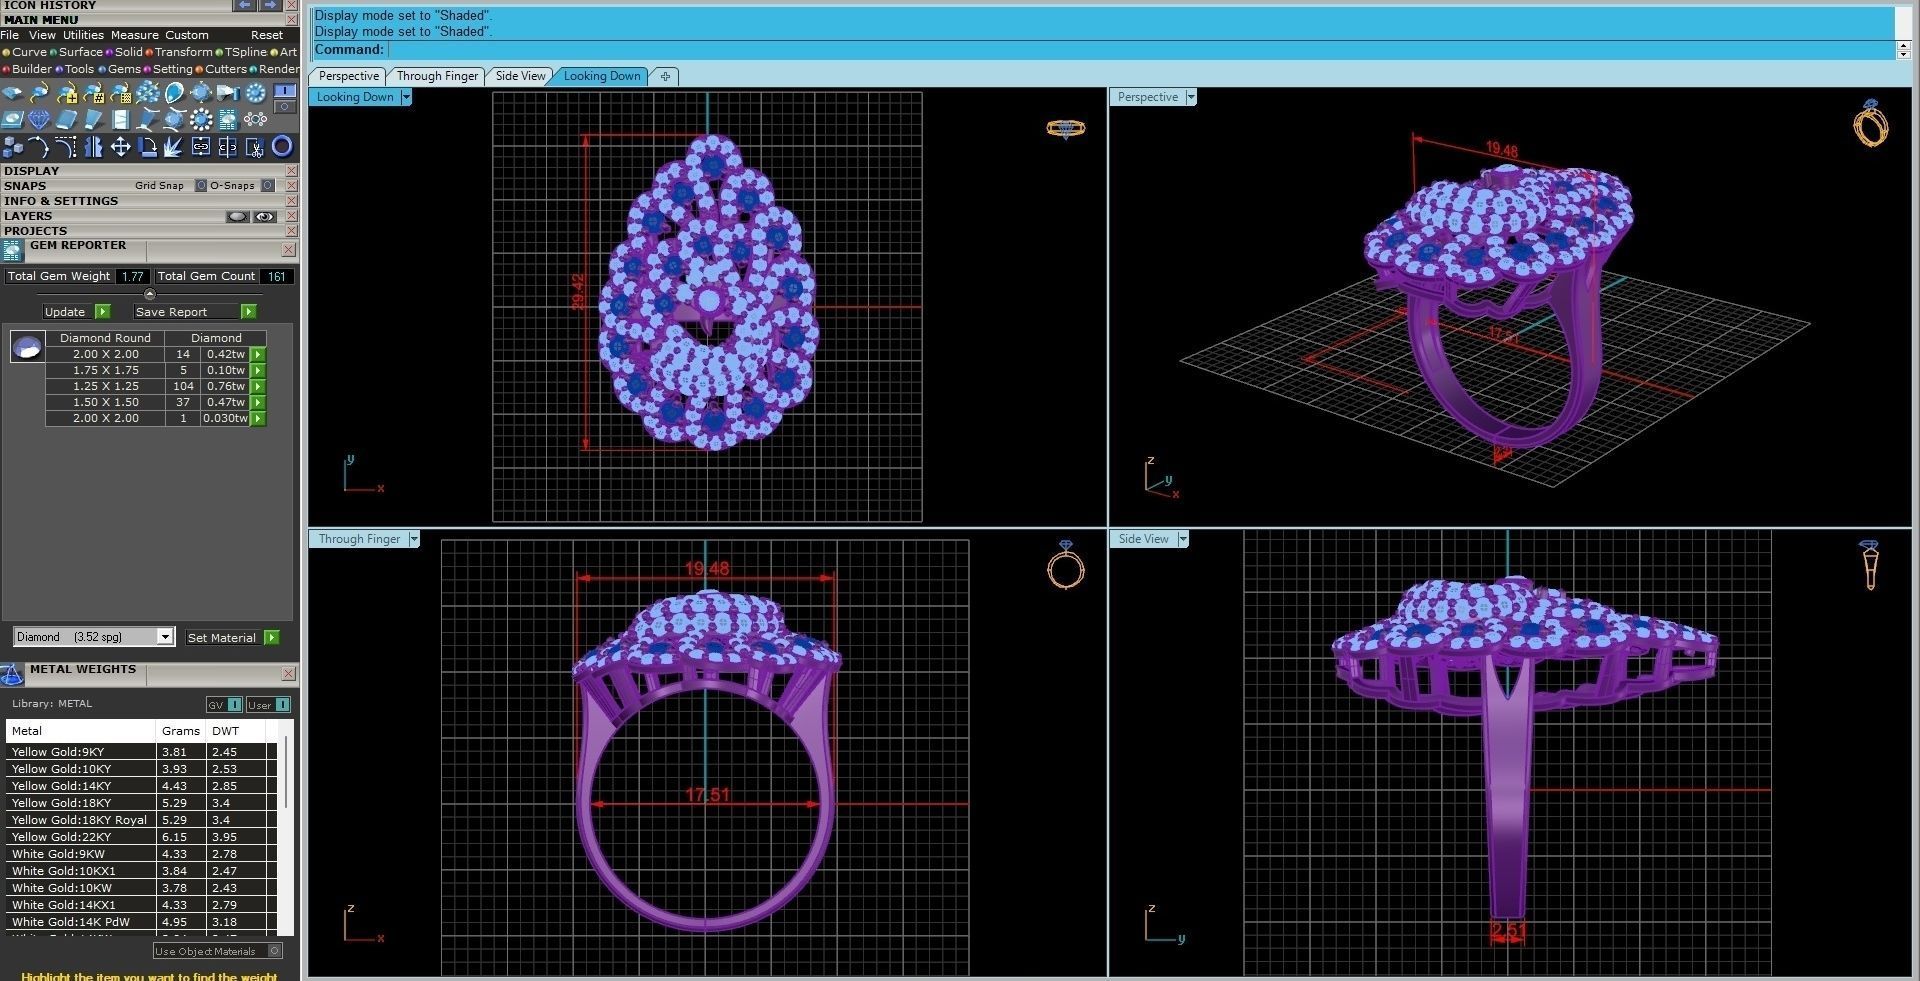
Task: Select the gem-on-curve add (+) tool
Action: pos(67,93)
